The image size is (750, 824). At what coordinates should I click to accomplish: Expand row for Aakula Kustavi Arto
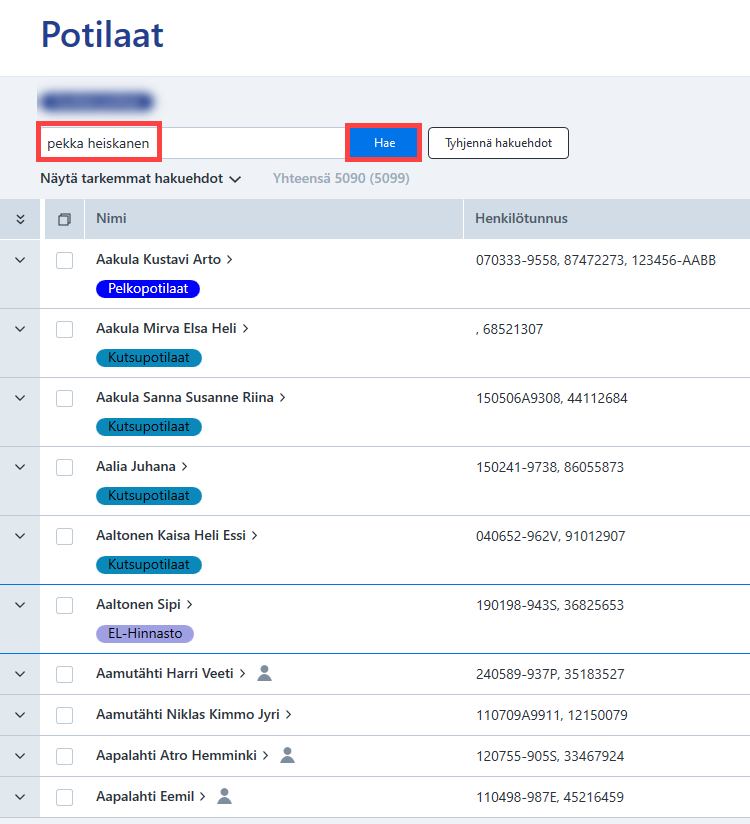coord(20,260)
